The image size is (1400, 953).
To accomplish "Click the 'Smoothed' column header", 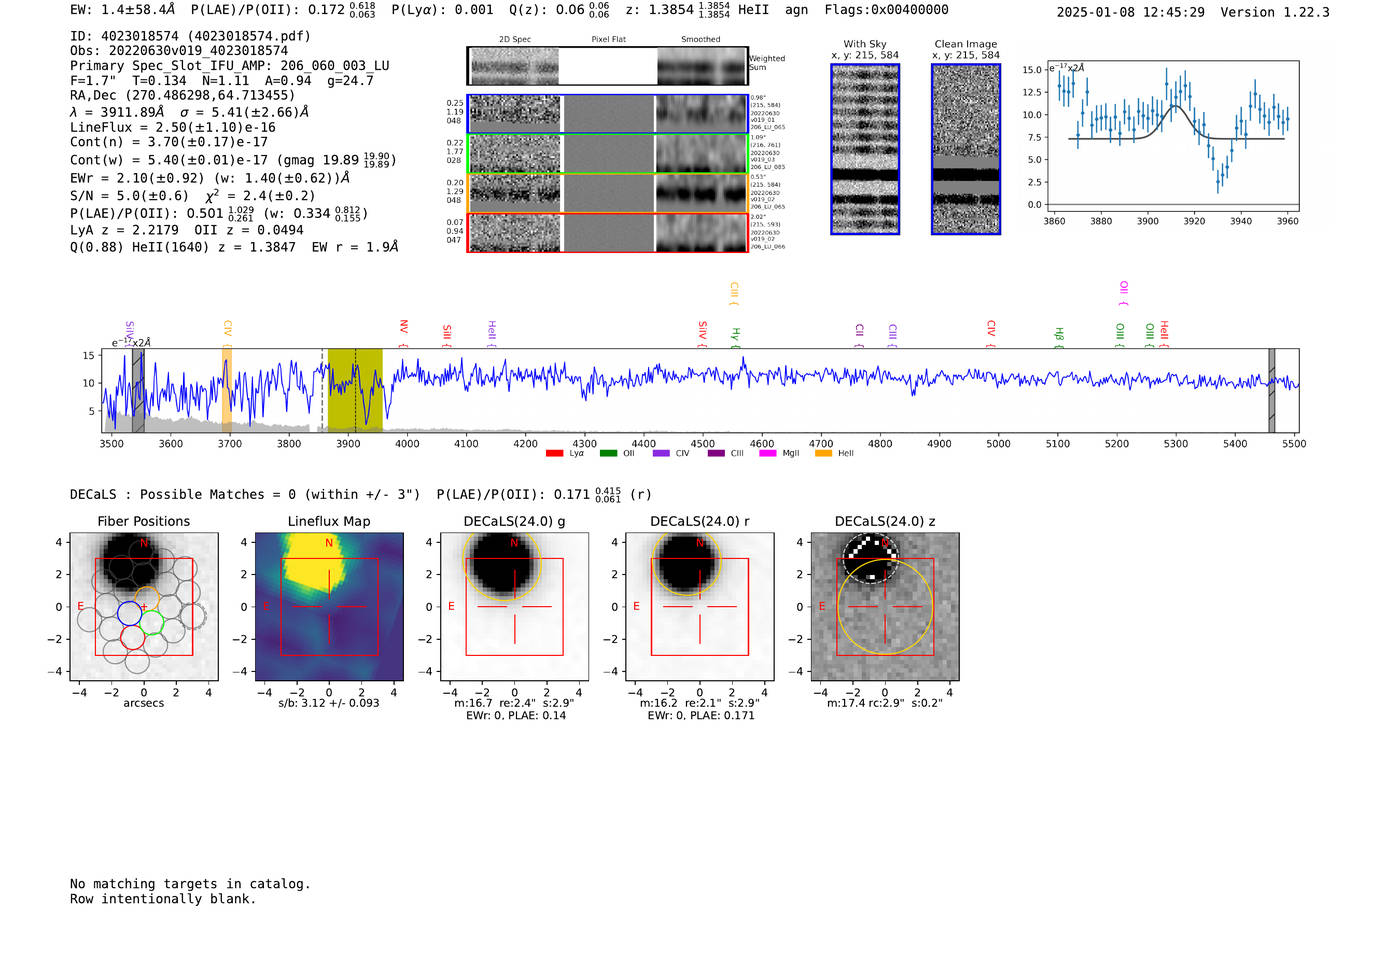I will 701,39.
